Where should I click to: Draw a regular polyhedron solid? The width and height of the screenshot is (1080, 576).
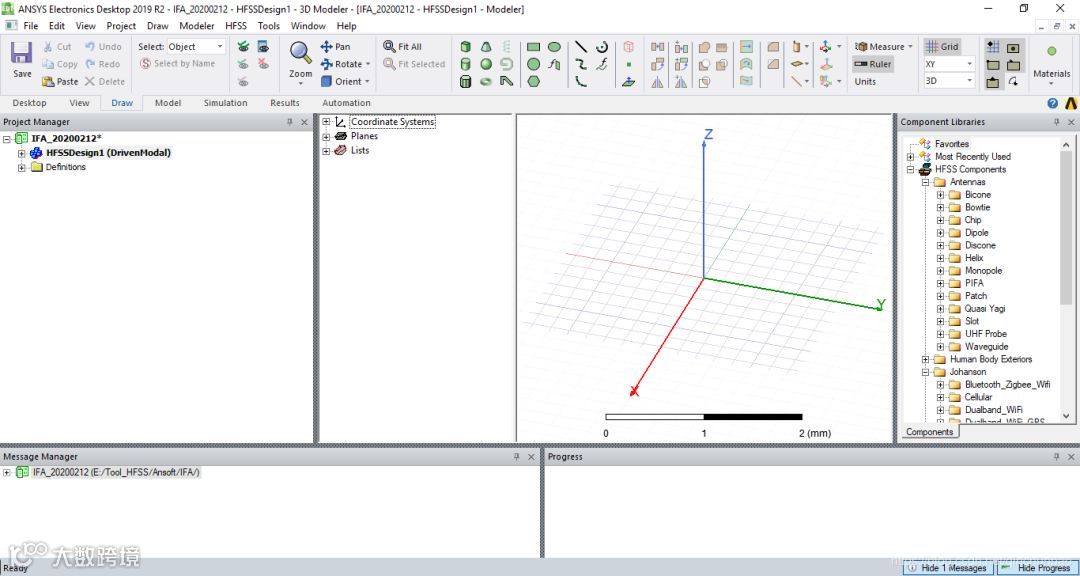(x=466, y=81)
